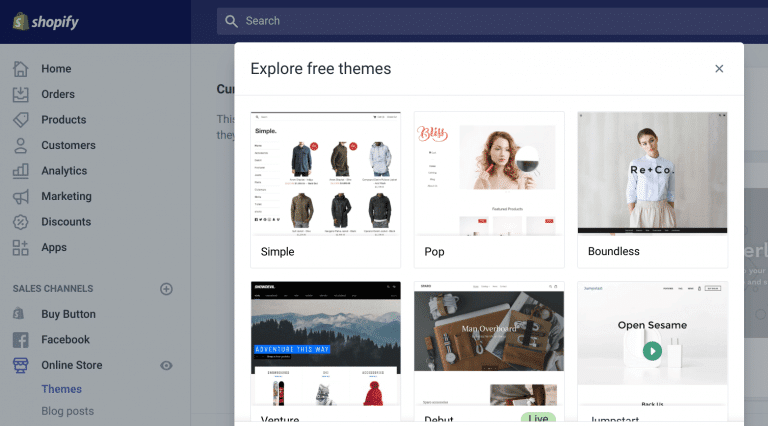Open Analytics in sidebar
This screenshot has width=768, height=426.
coord(64,171)
